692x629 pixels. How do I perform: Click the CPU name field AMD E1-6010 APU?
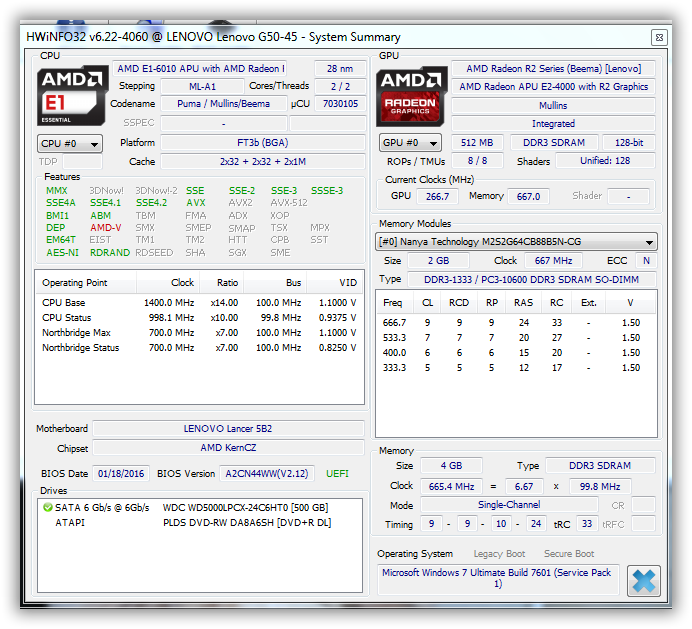tap(200, 69)
